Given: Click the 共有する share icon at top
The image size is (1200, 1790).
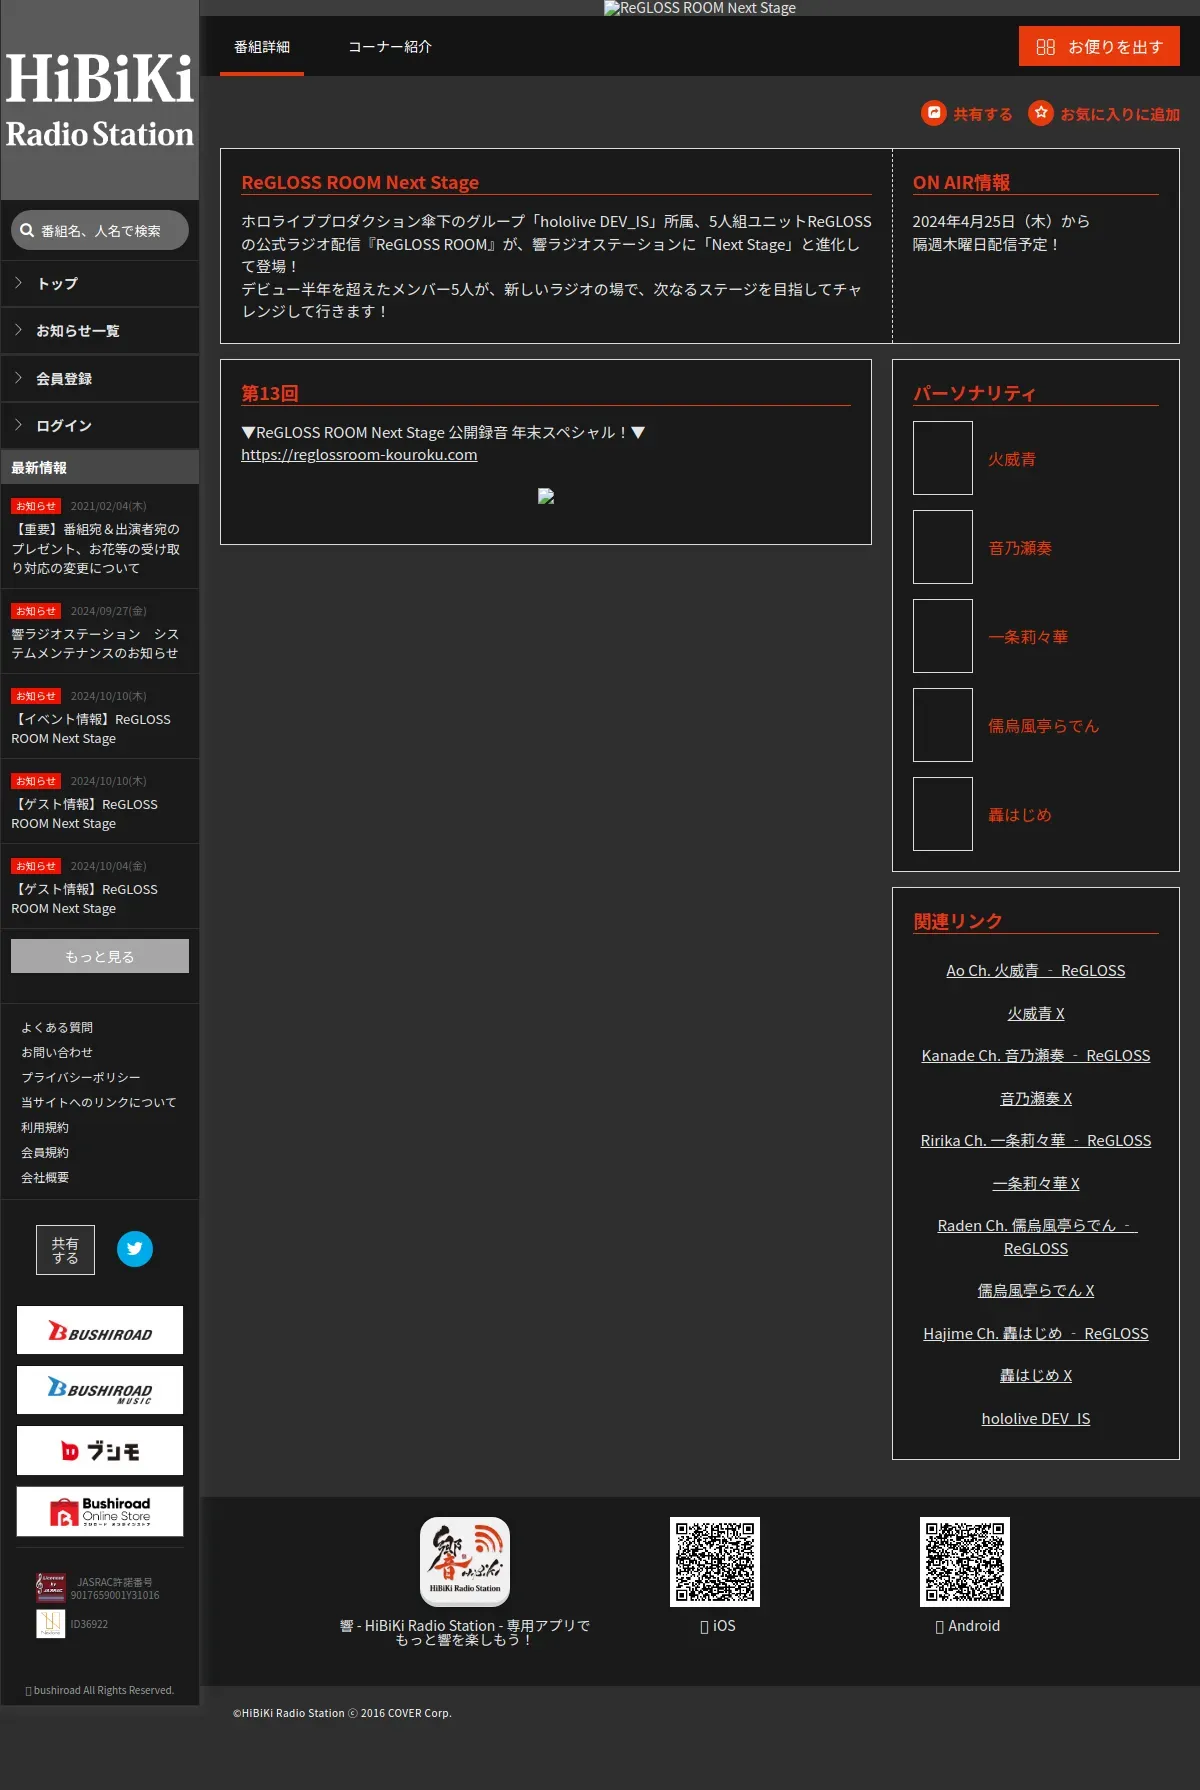Looking at the screenshot, I should click(x=934, y=113).
